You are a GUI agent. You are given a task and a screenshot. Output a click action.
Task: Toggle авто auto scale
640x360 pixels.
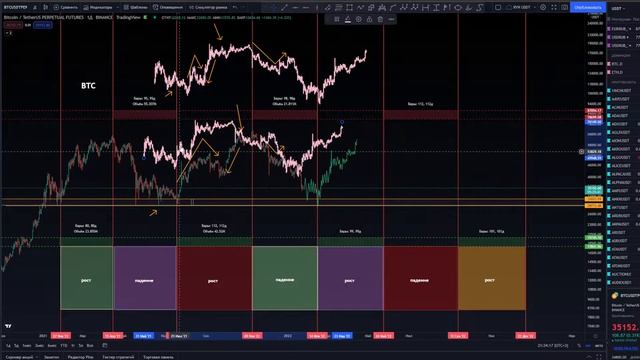599,346
